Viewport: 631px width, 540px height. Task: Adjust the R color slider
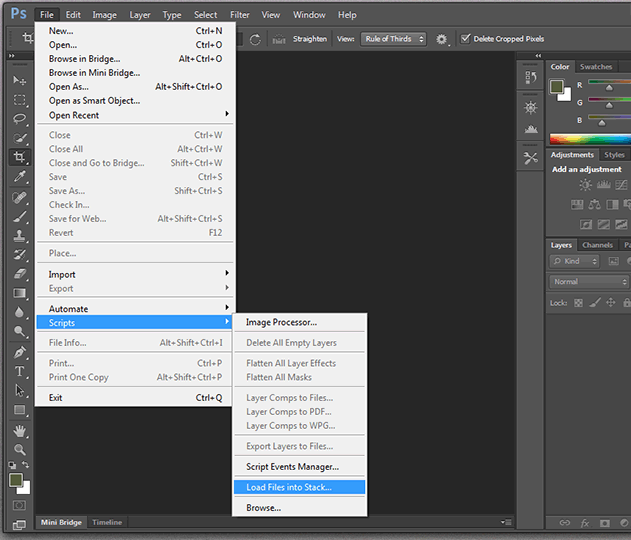pos(609,87)
